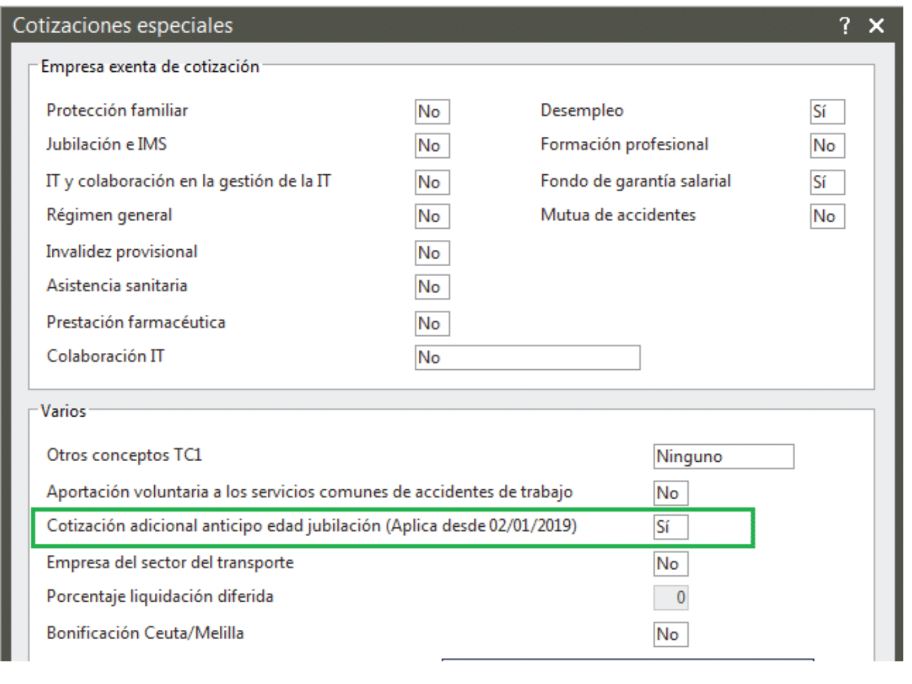Click the Bonificación Ceuta/Melilla No field
Viewport: 912px width, 684px height.
pyautogui.click(x=671, y=634)
